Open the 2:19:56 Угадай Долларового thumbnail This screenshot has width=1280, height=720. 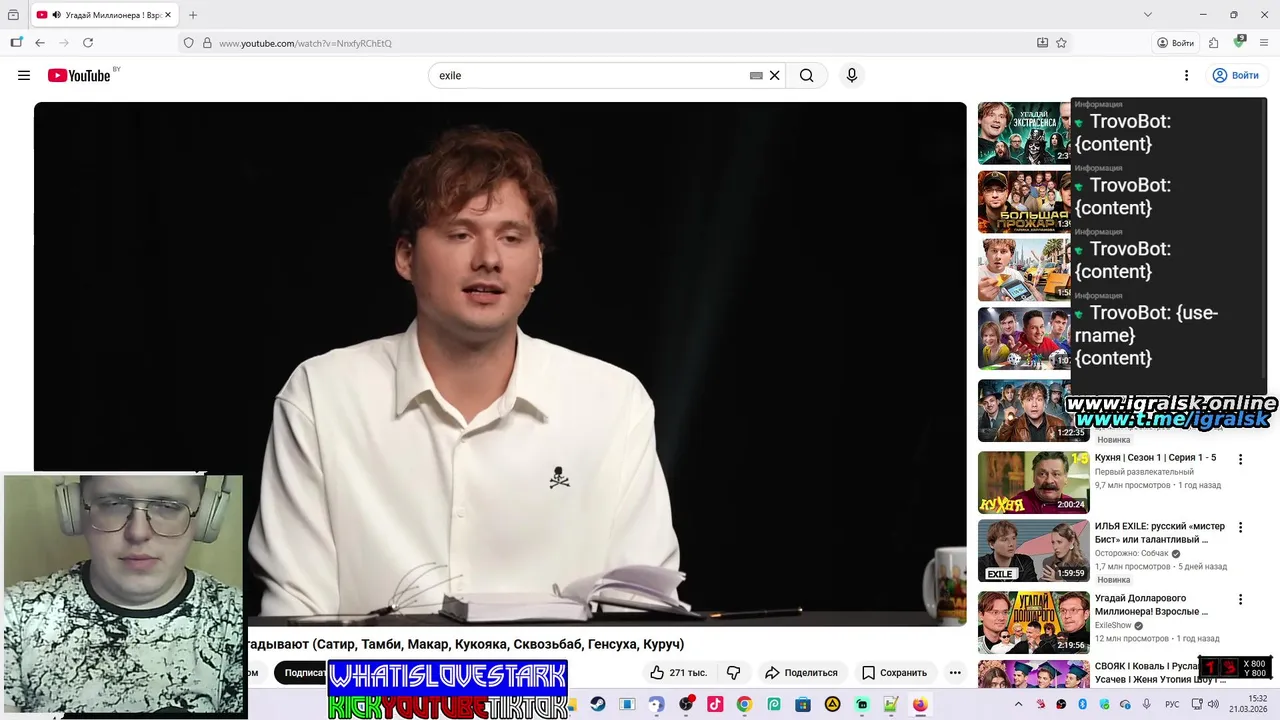[1033, 622]
